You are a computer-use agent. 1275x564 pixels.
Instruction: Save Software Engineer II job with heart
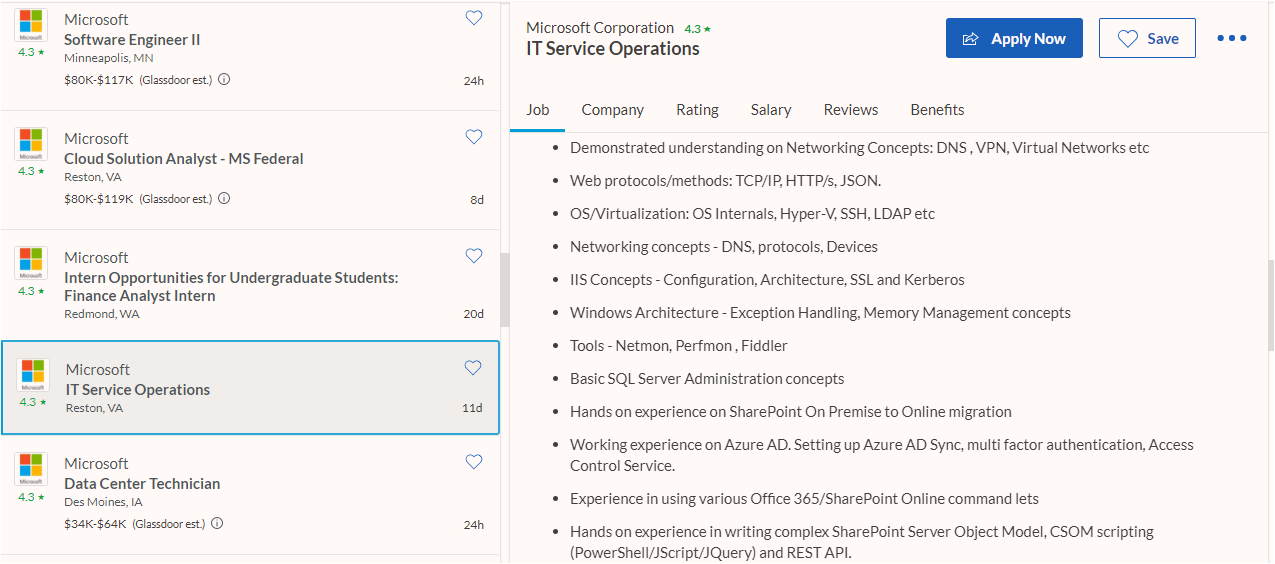pyautogui.click(x=474, y=18)
